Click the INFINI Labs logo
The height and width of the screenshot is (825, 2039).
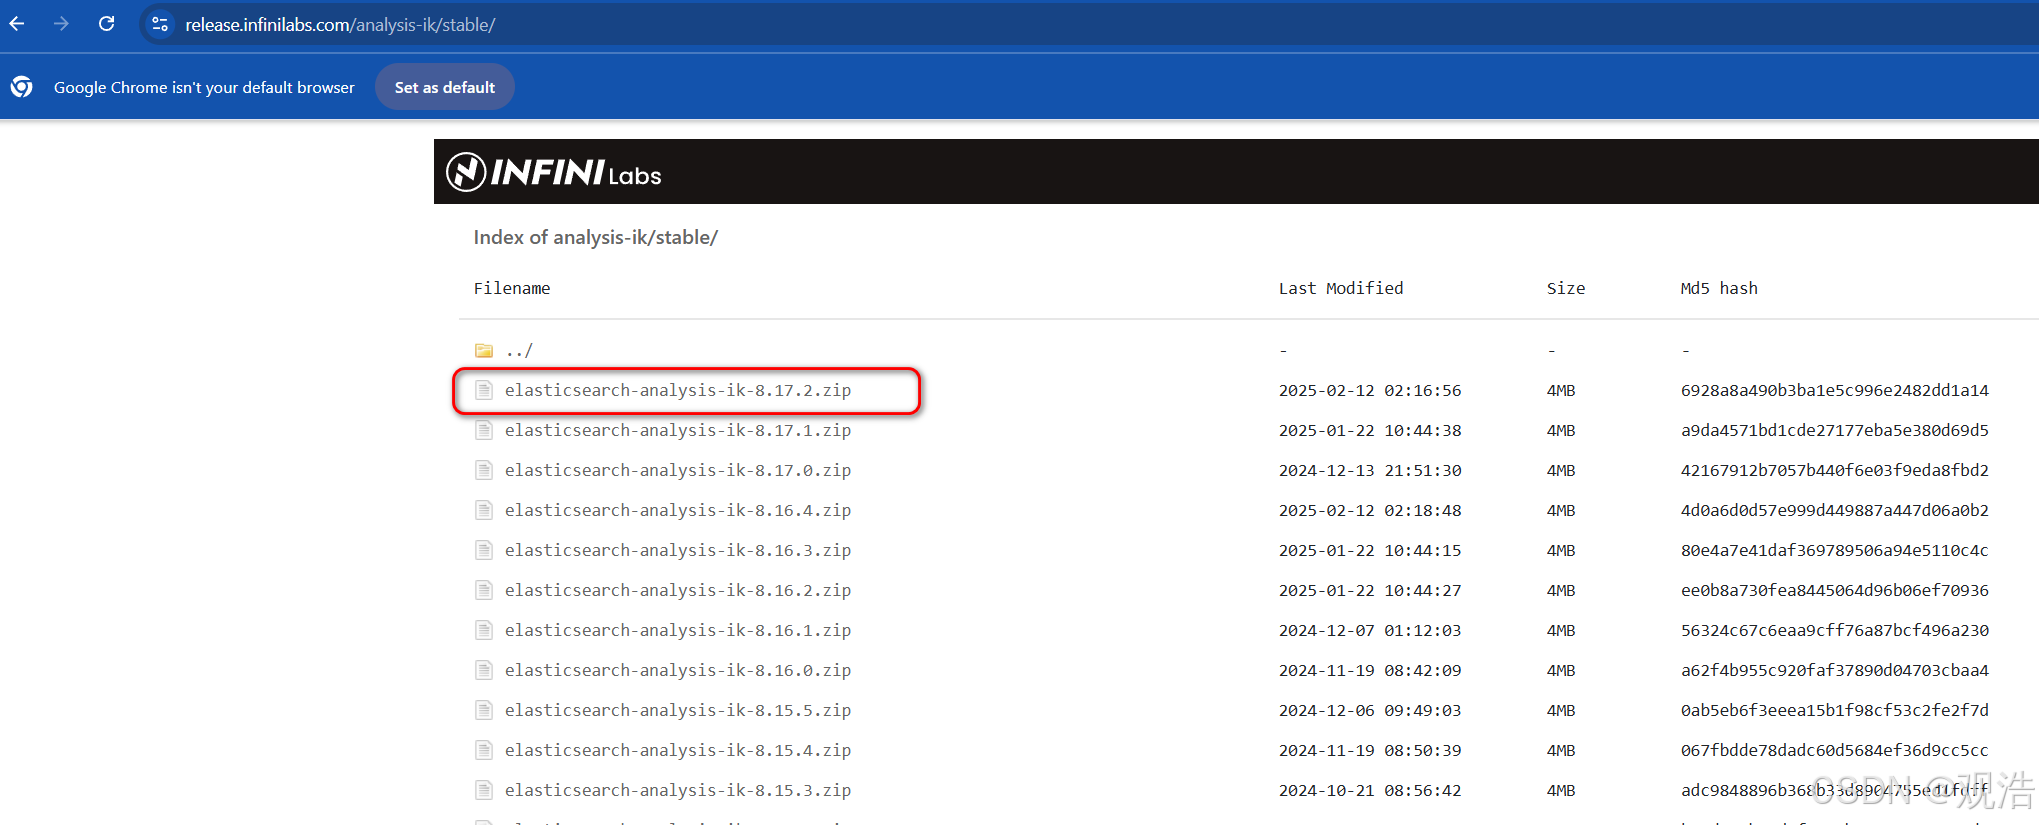554,172
